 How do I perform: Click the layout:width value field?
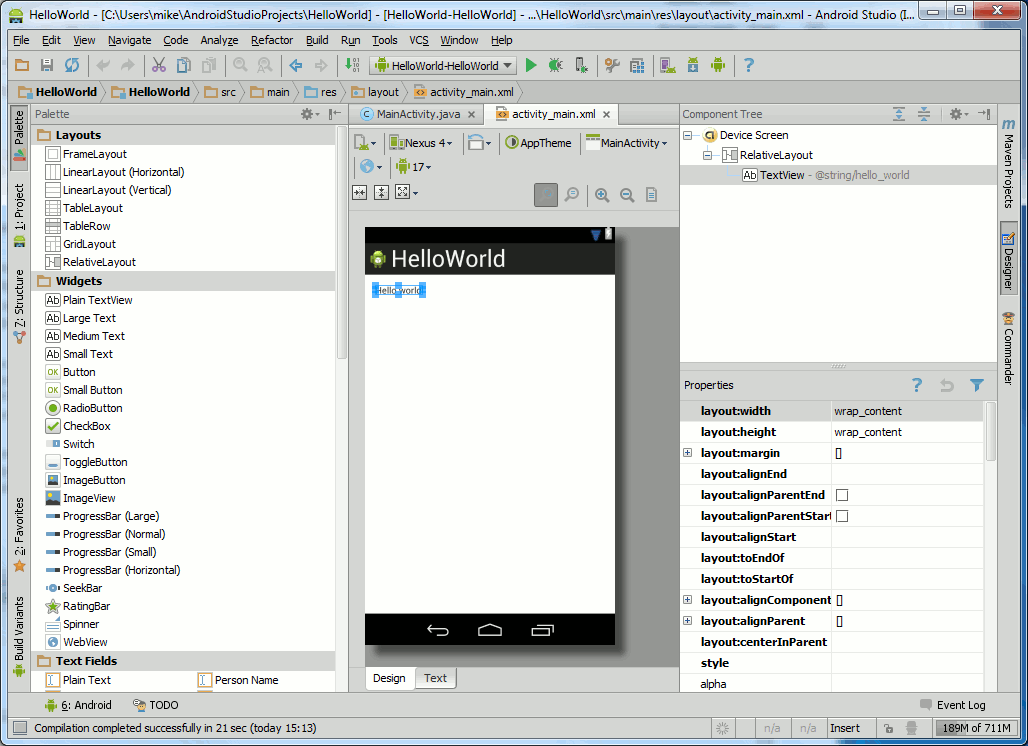coord(907,411)
